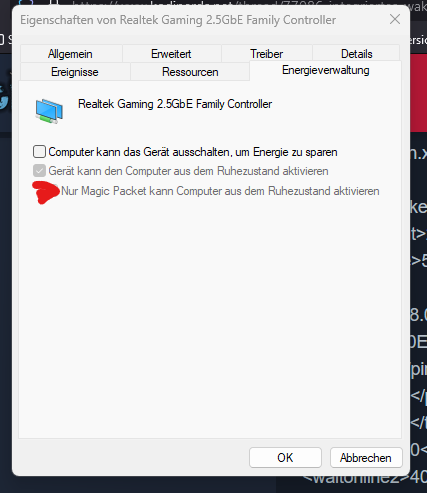
Task: Open the Ereignisse tab
Action: tap(75, 72)
